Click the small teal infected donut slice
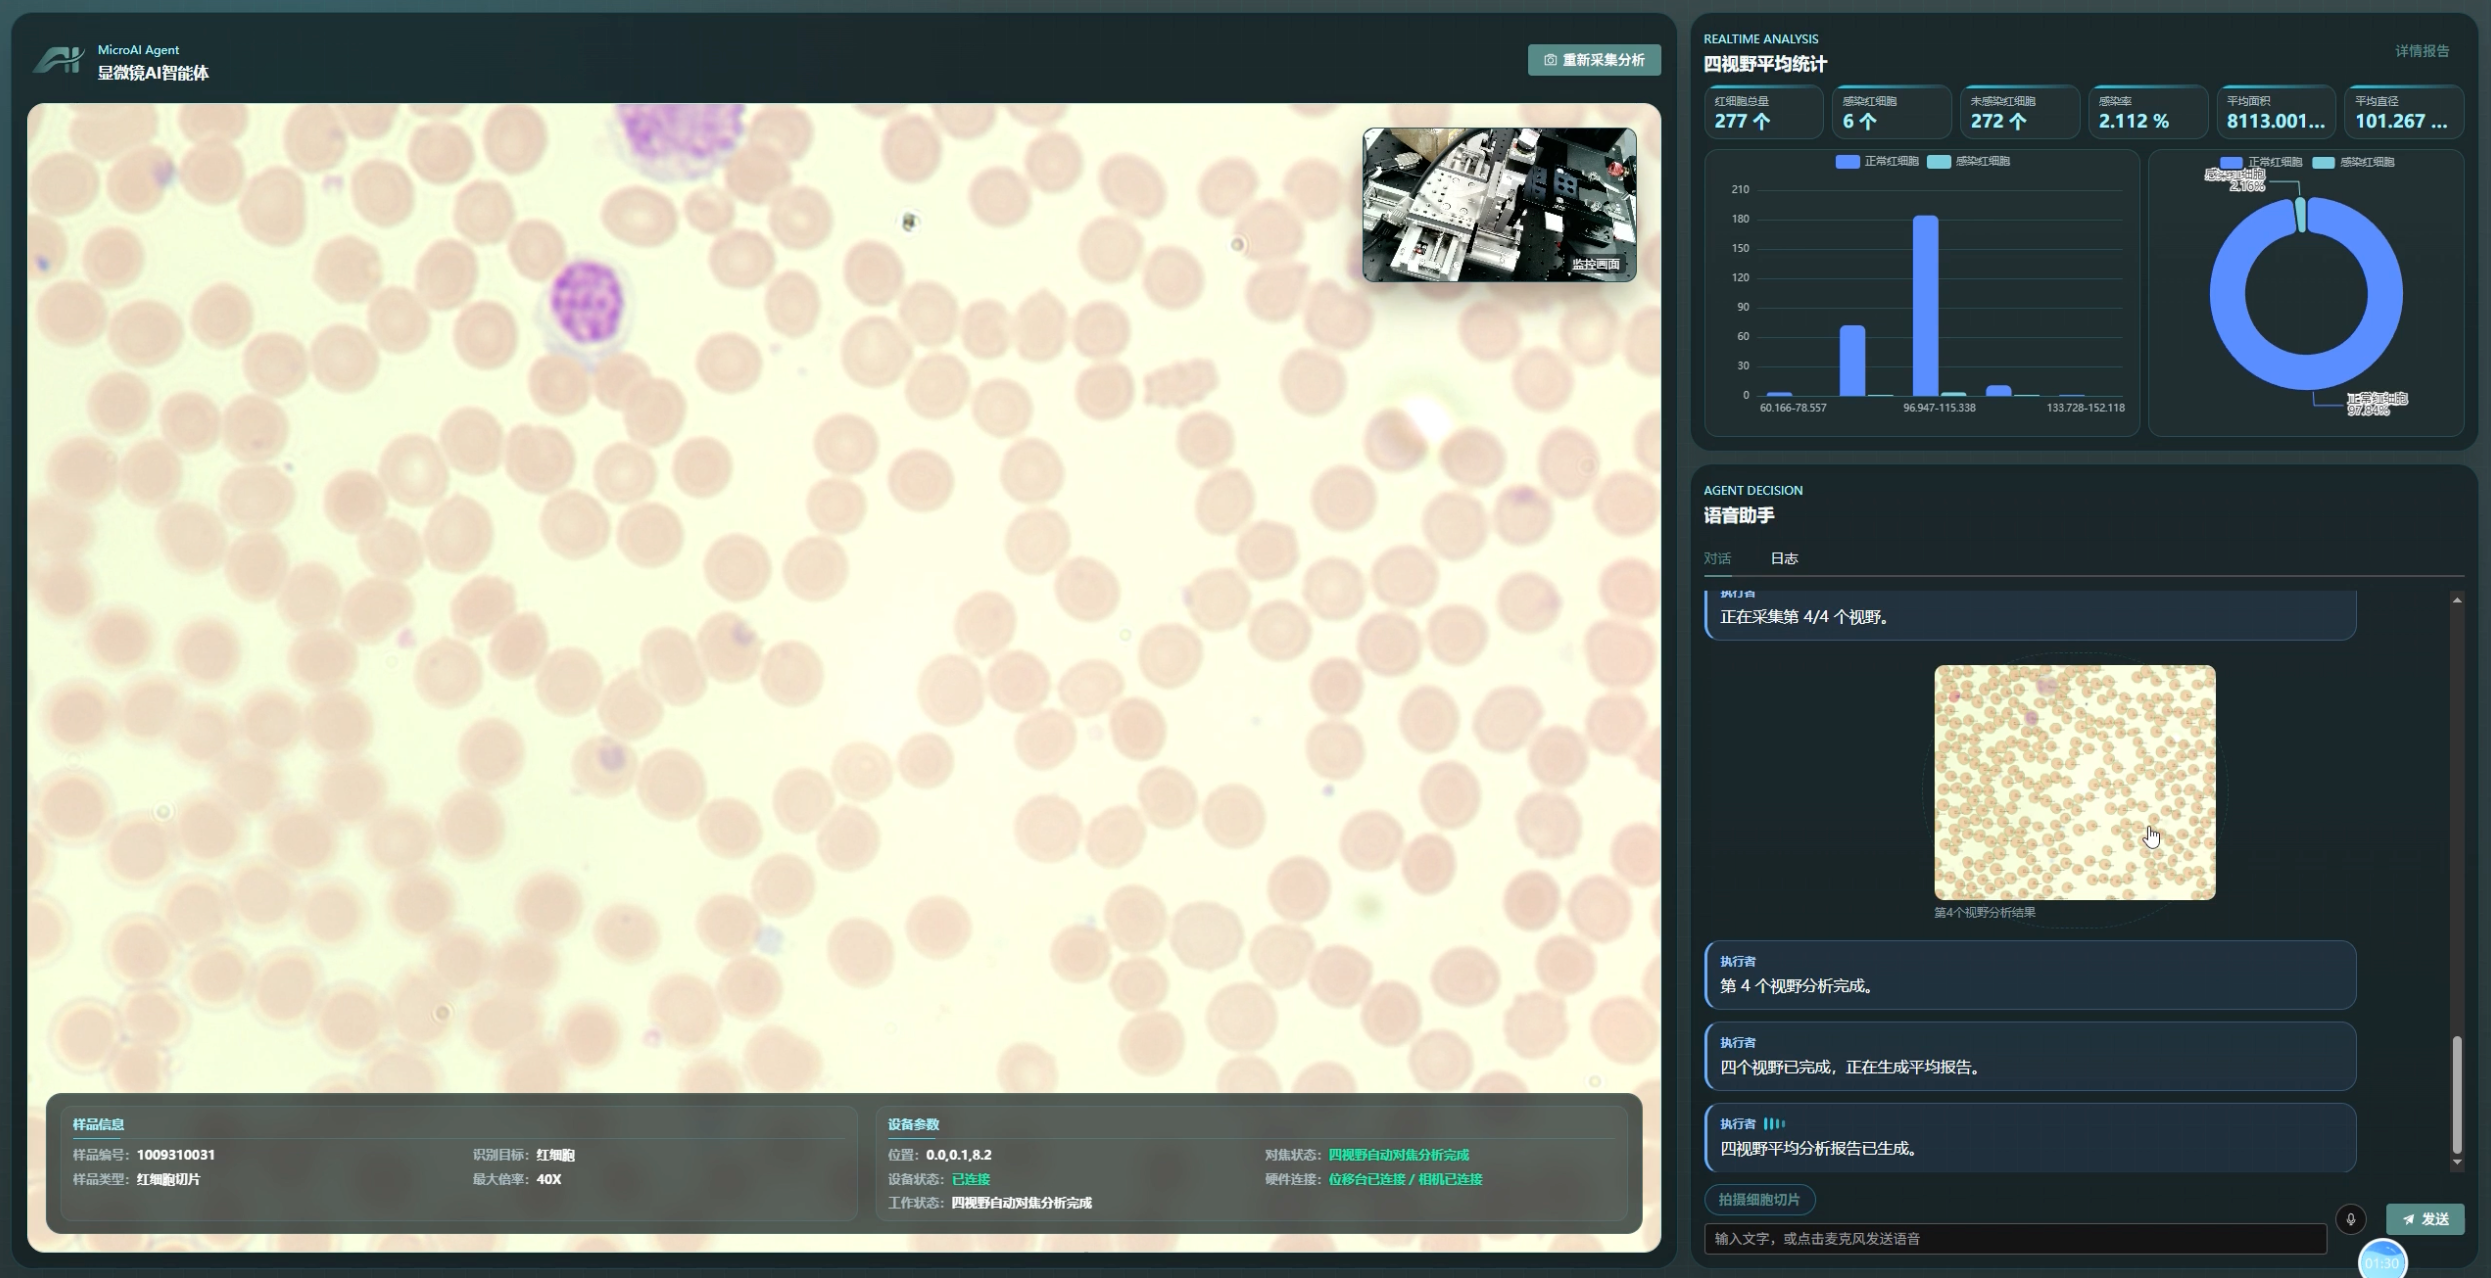Viewport: 2491px width, 1278px height. click(x=2301, y=214)
